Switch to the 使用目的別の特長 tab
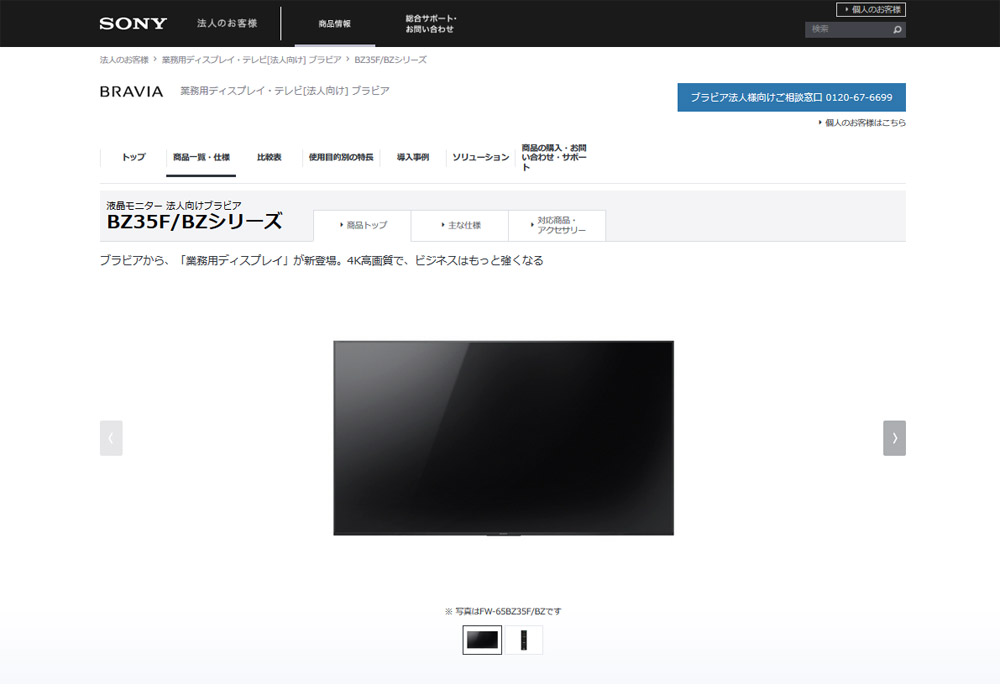Viewport: 1000px width, 690px height. click(339, 157)
